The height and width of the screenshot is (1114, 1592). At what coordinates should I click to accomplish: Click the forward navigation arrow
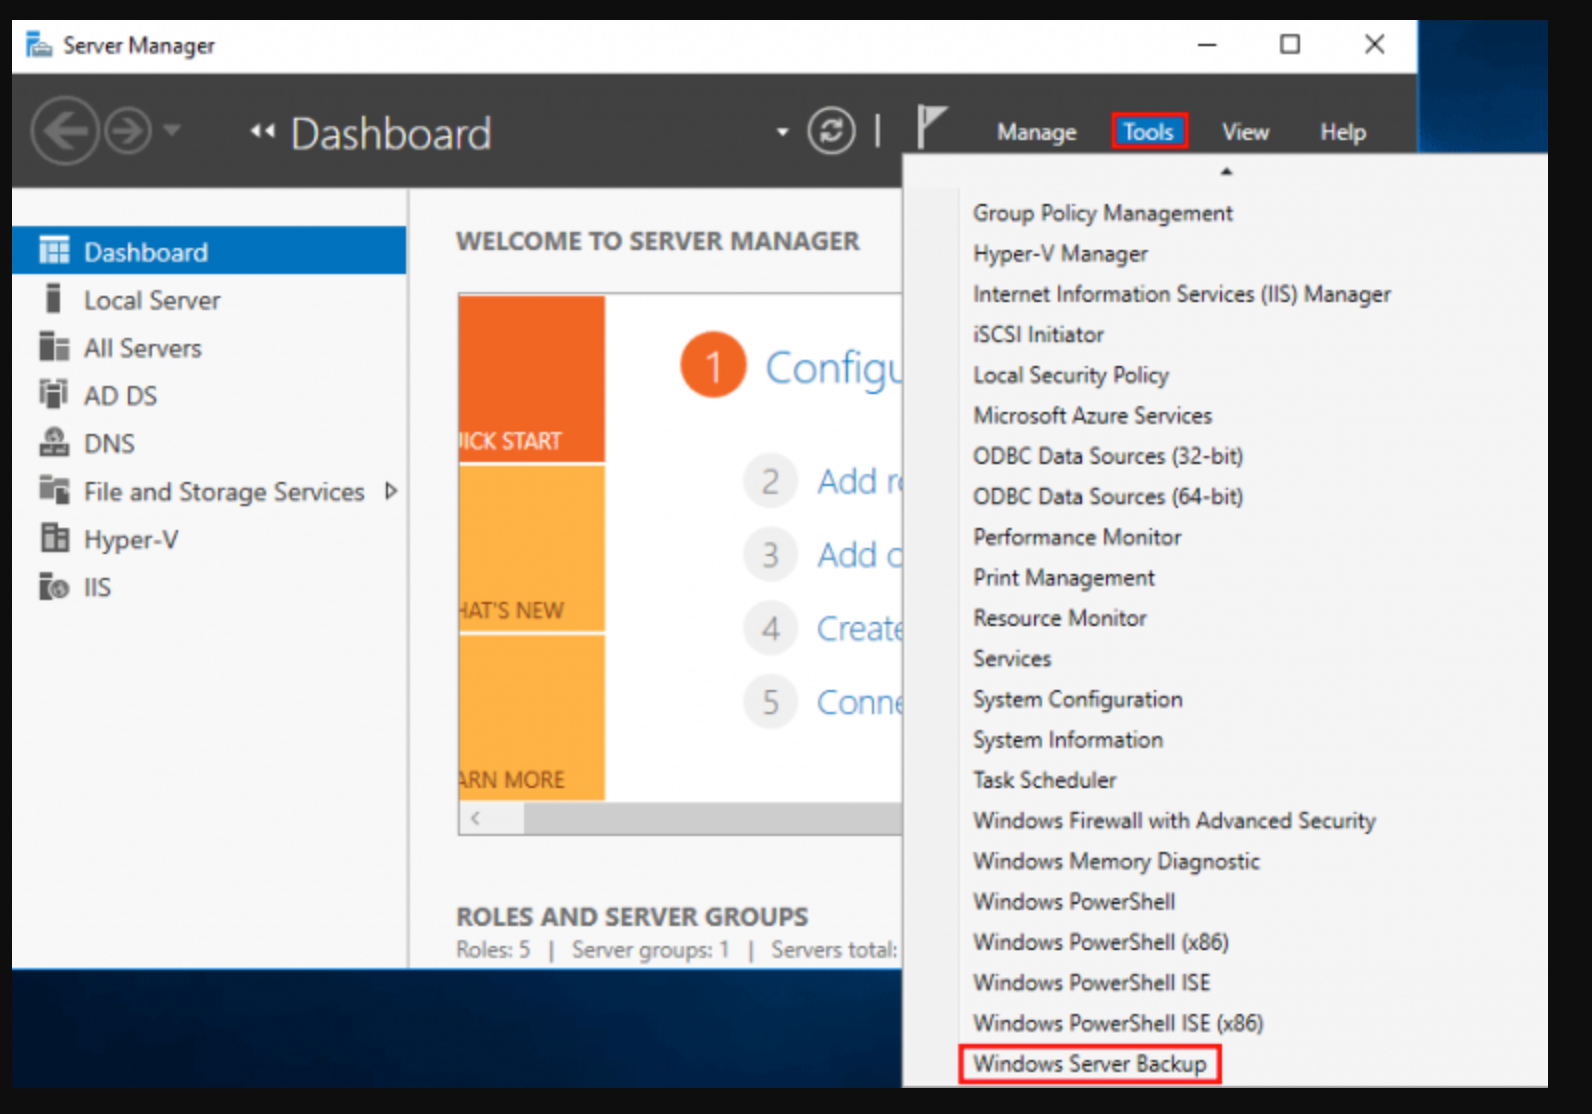[129, 131]
